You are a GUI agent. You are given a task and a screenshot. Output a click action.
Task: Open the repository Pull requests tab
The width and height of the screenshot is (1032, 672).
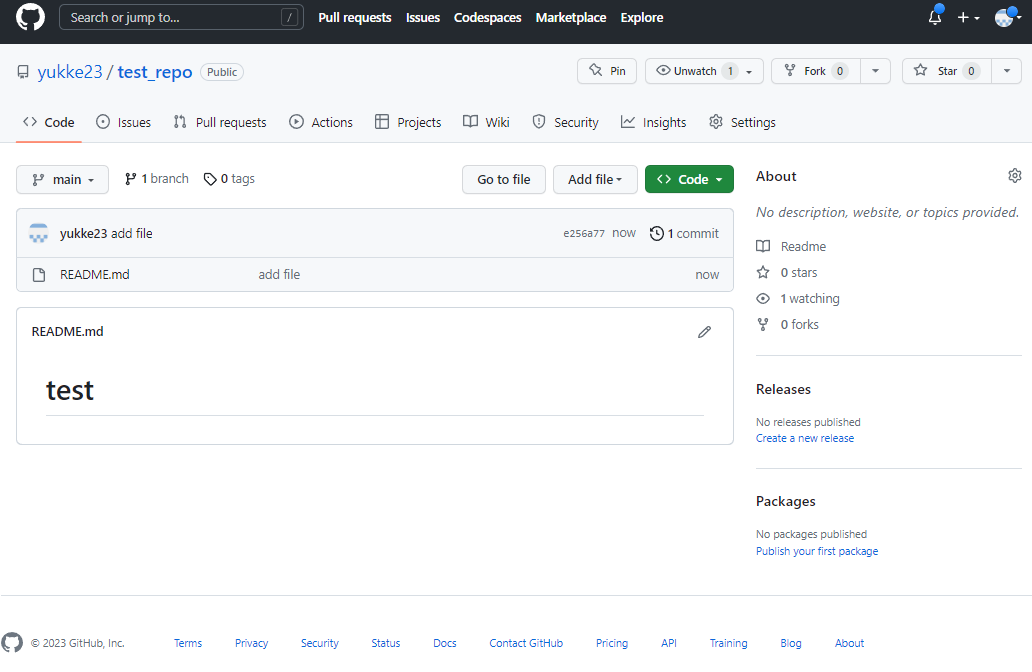(x=220, y=122)
